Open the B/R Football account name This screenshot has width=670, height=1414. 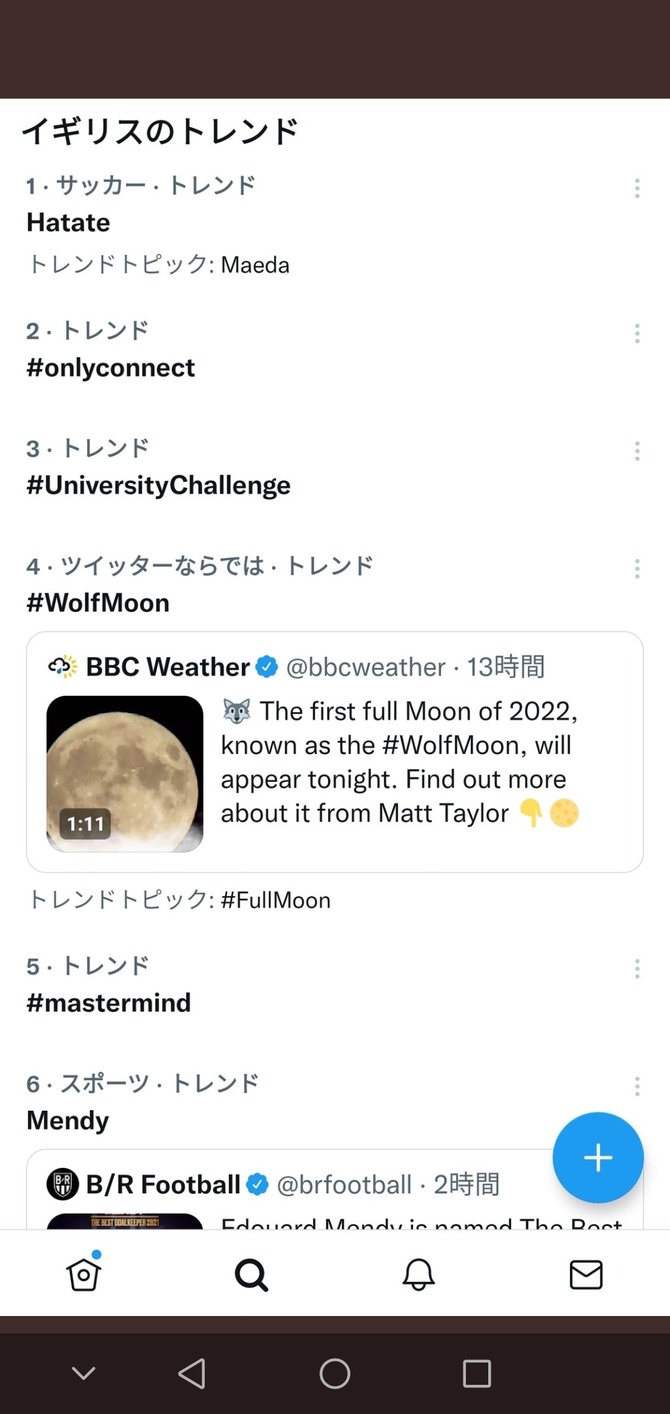[x=163, y=1185]
